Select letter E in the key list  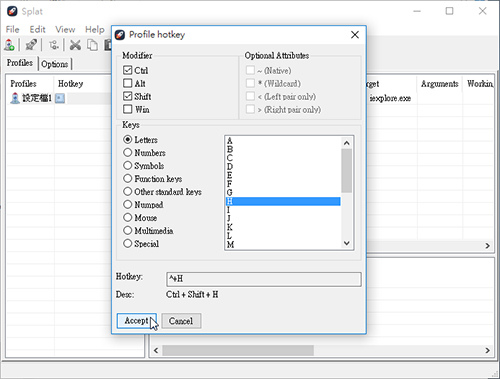click(283, 175)
